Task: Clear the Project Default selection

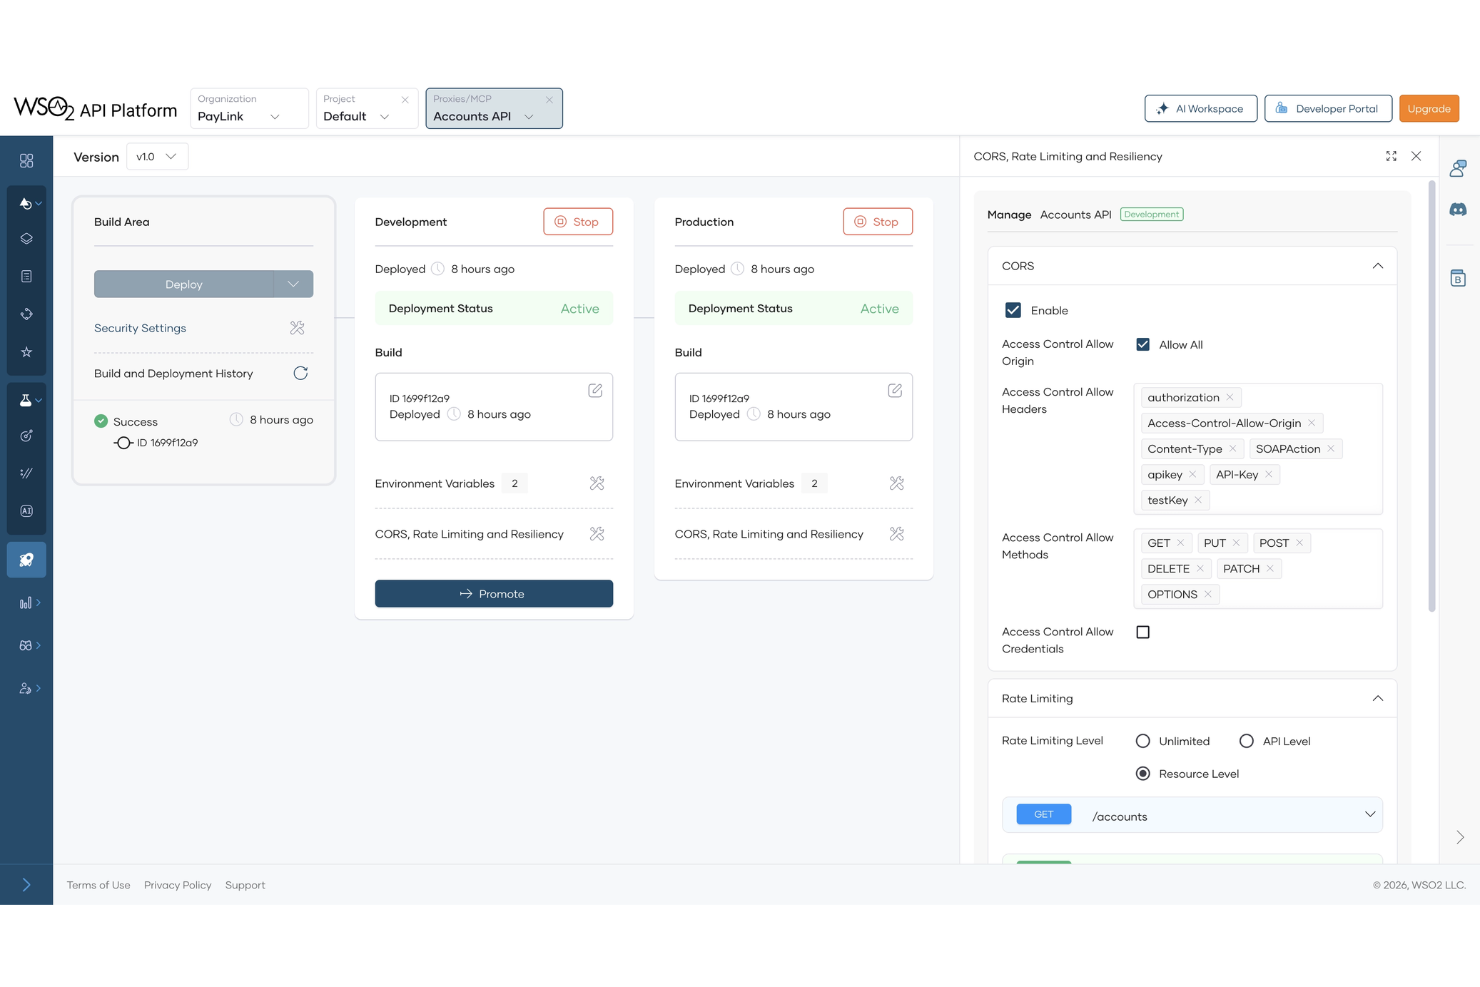Action: [x=405, y=99]
